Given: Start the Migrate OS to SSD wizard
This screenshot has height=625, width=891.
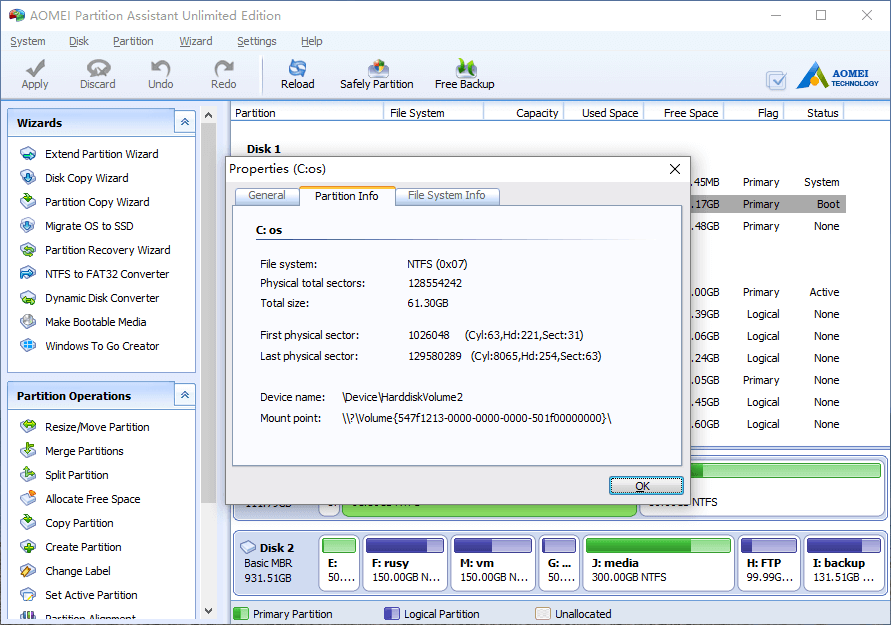Looking at the screenshot, I should (89, 226).
